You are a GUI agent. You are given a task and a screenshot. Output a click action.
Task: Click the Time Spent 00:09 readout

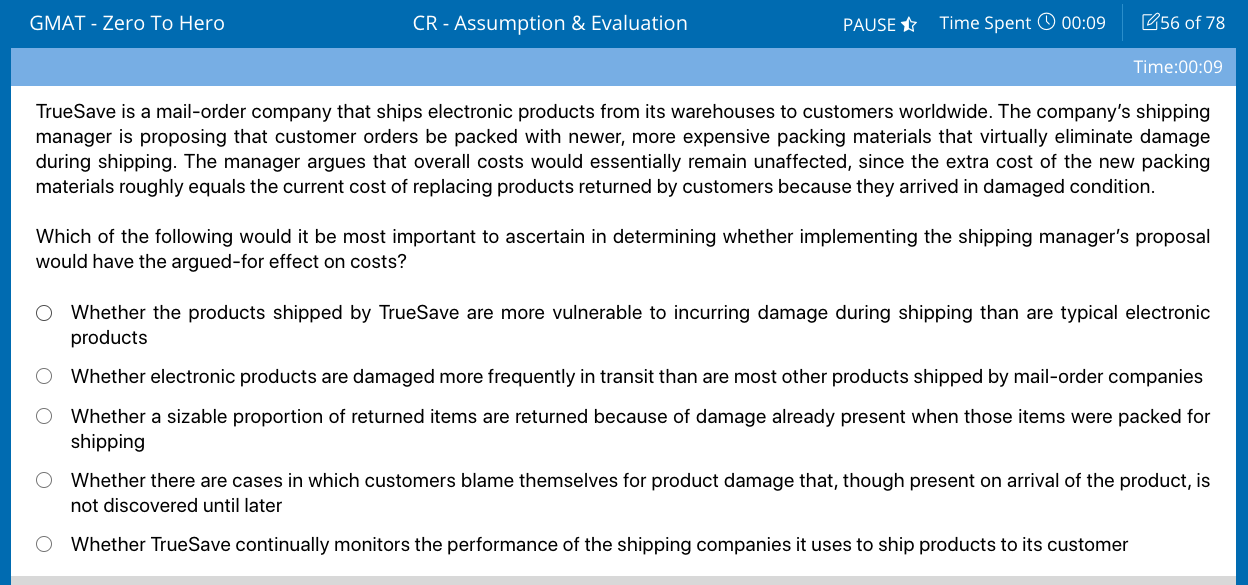[1022, 22]
